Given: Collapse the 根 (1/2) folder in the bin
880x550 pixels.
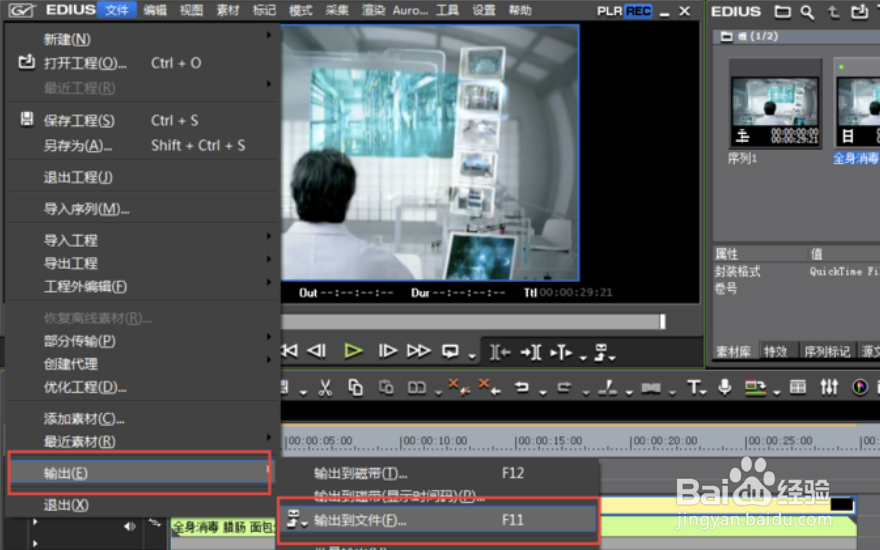Looking at the screenshot, I should point(726,36).
